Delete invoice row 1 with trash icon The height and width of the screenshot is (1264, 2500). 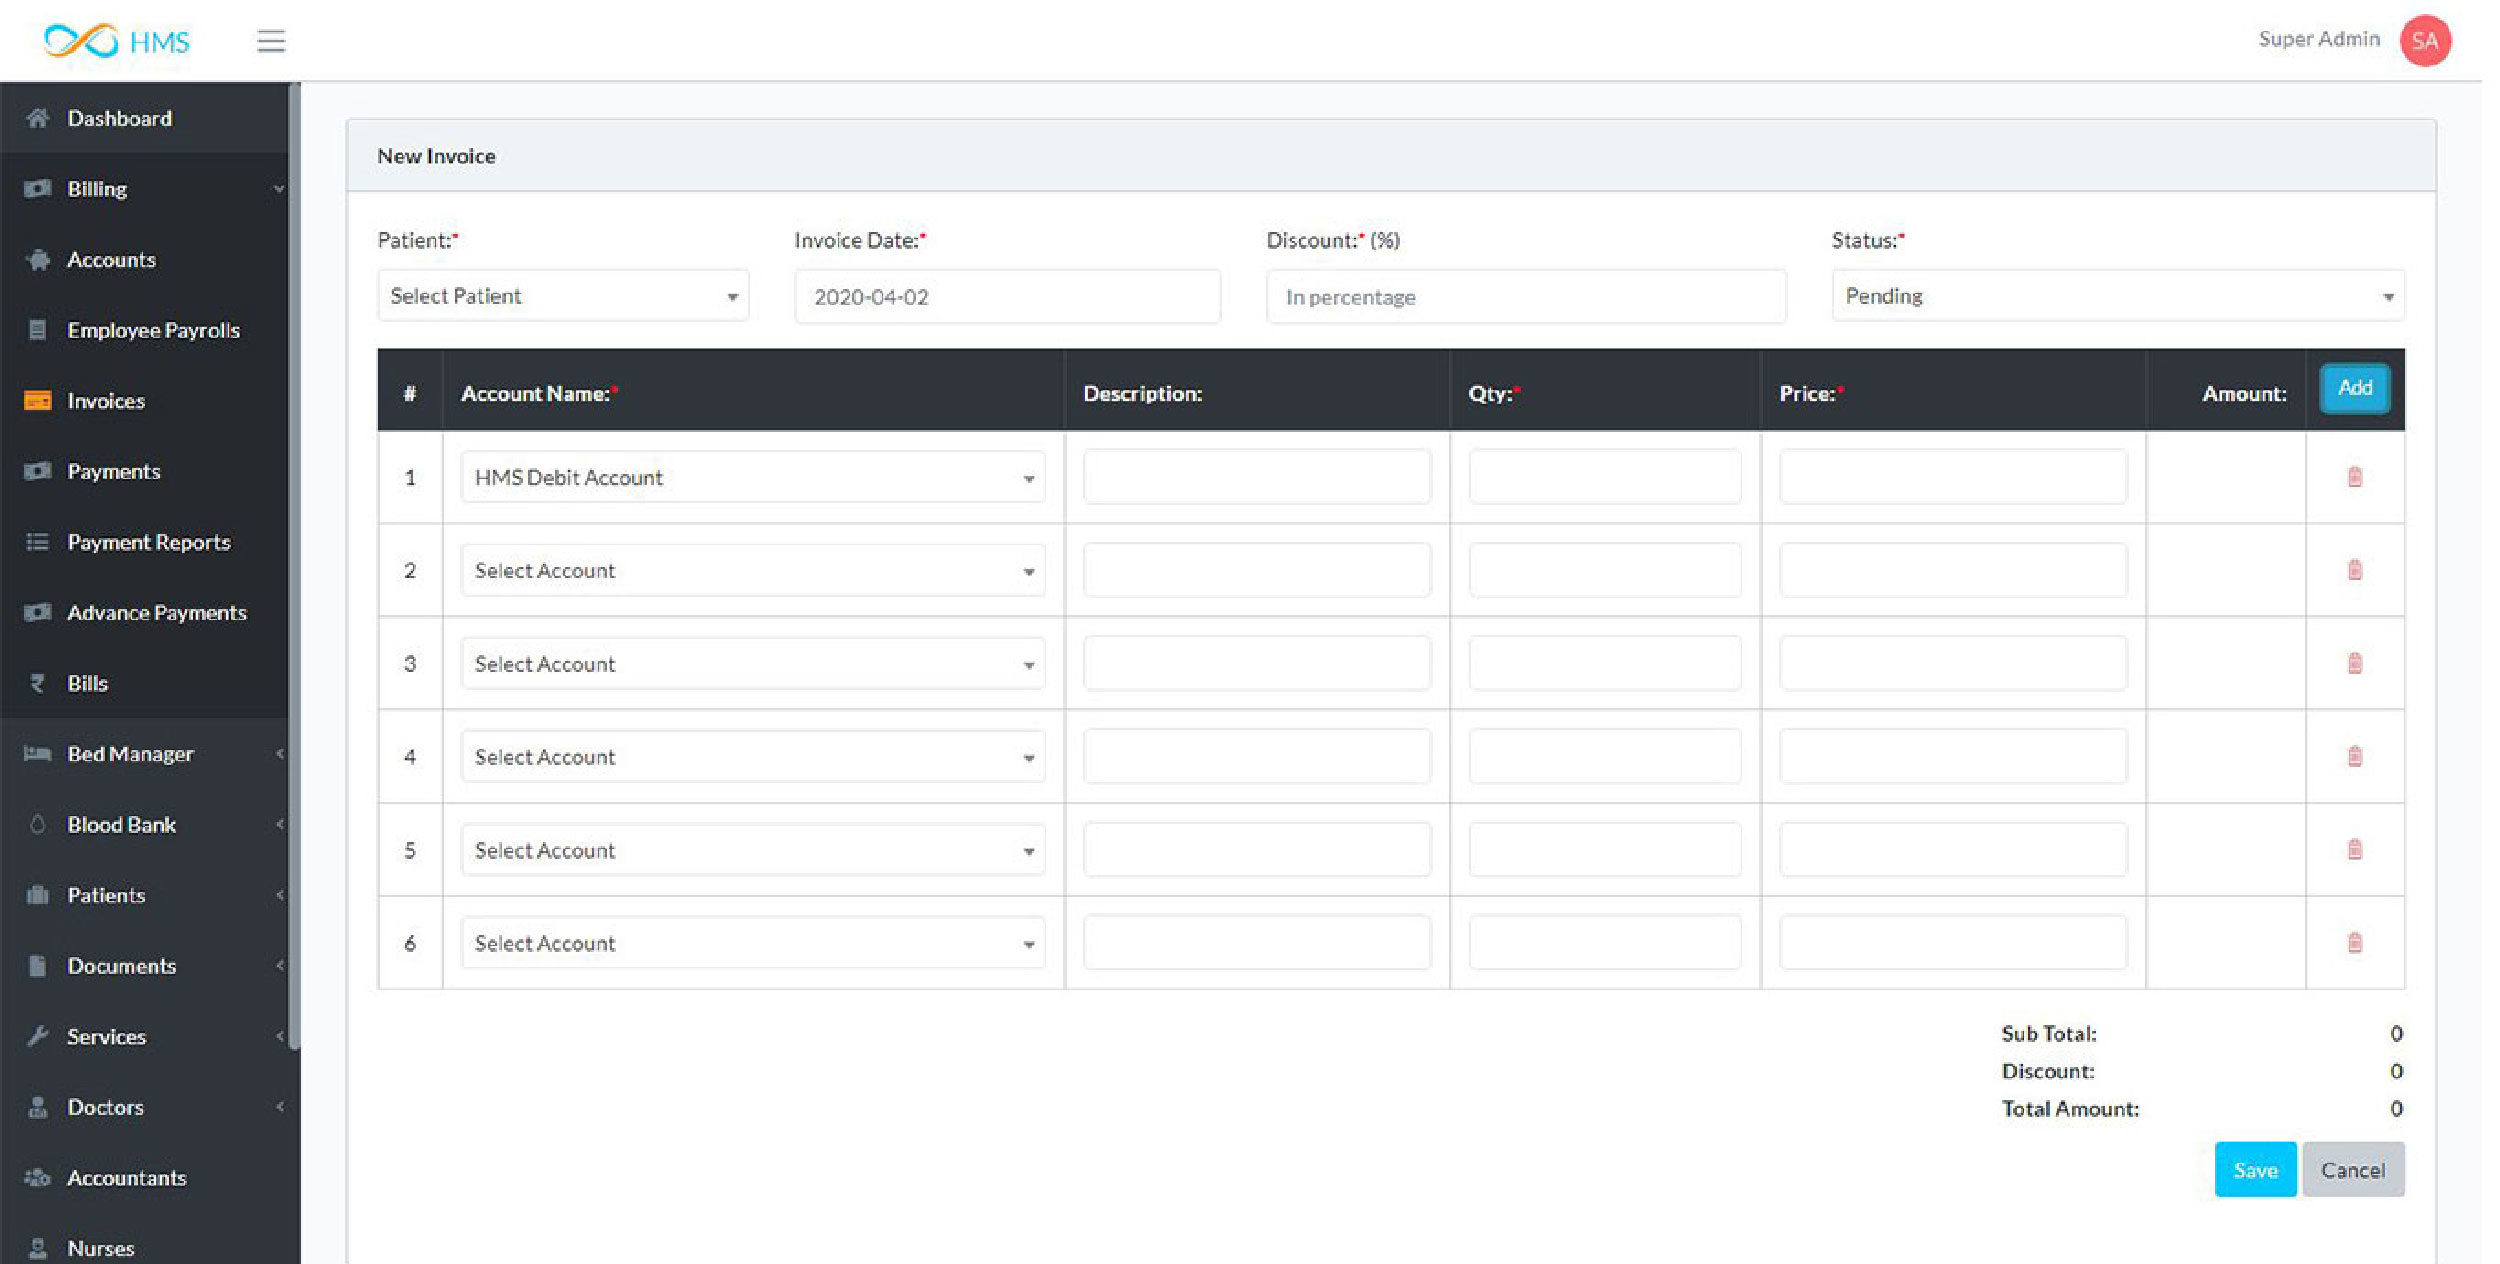click(x=2354, y=477)
